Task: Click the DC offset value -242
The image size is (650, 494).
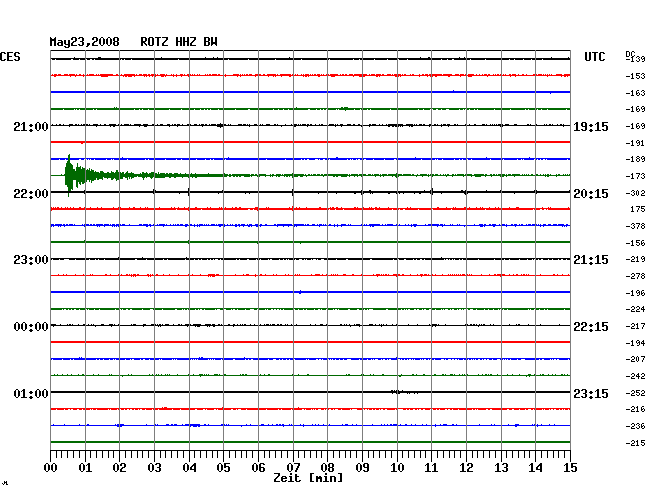Action: (635, 376)
